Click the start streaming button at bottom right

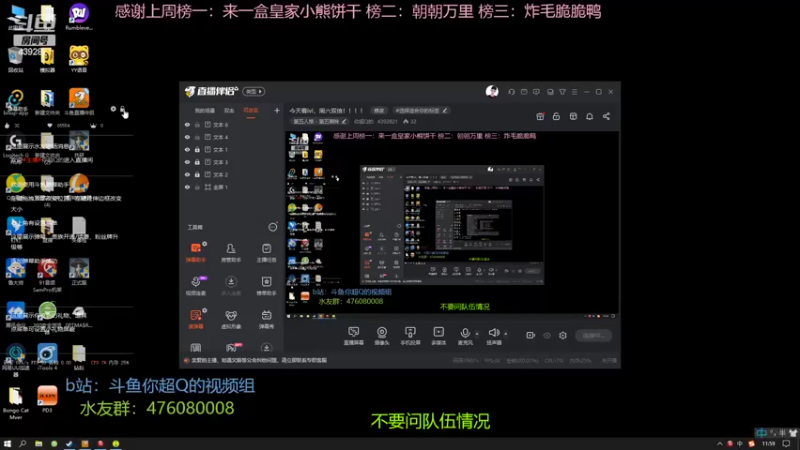click(x=594, y=335)
